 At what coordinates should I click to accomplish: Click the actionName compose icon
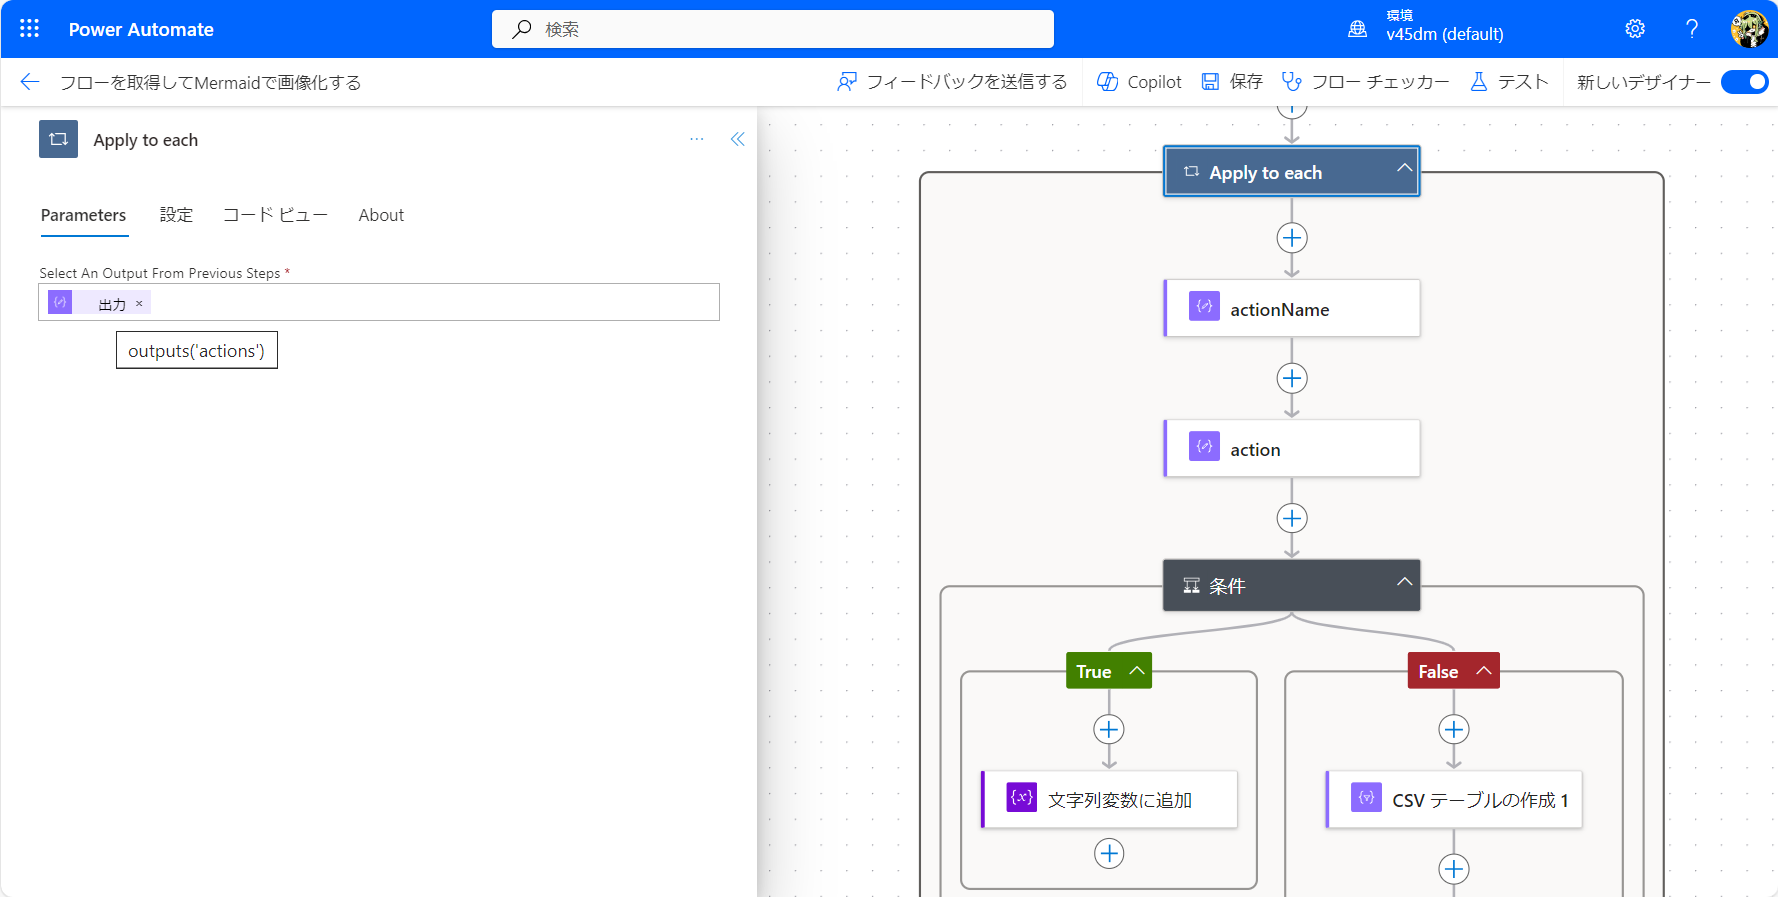1204,306
